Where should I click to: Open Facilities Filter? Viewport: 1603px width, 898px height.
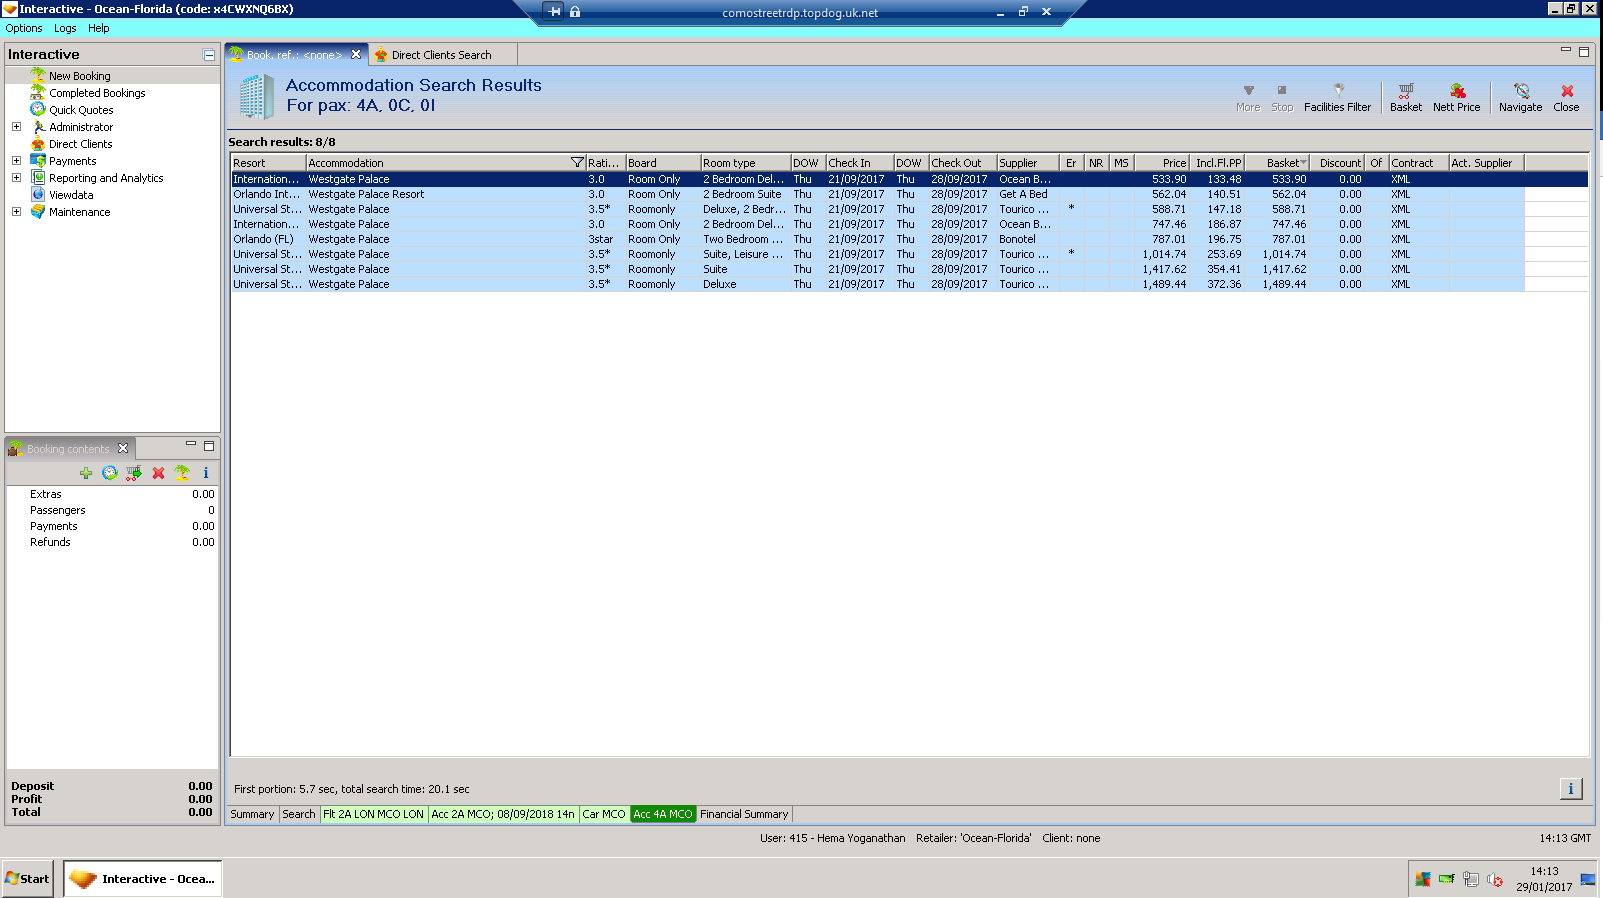click(1337, 98)
